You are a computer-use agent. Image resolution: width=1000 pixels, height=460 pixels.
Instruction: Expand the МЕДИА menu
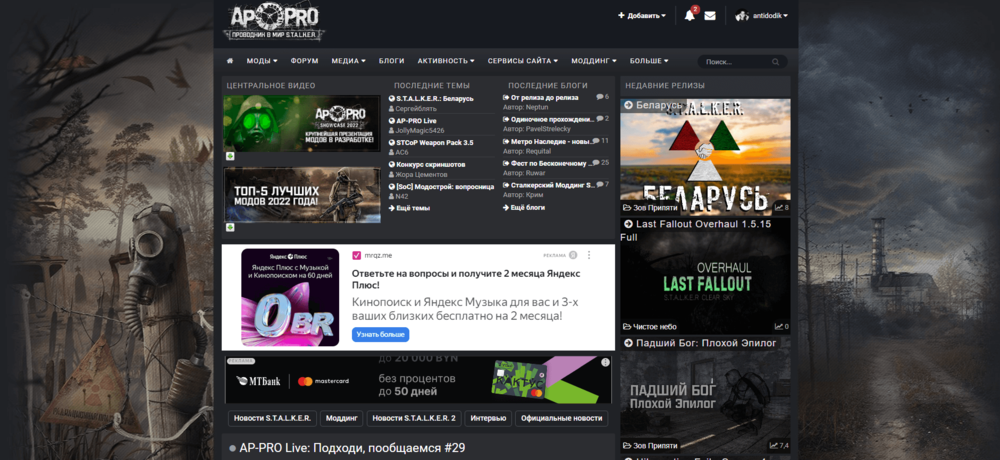coord(348,61)
